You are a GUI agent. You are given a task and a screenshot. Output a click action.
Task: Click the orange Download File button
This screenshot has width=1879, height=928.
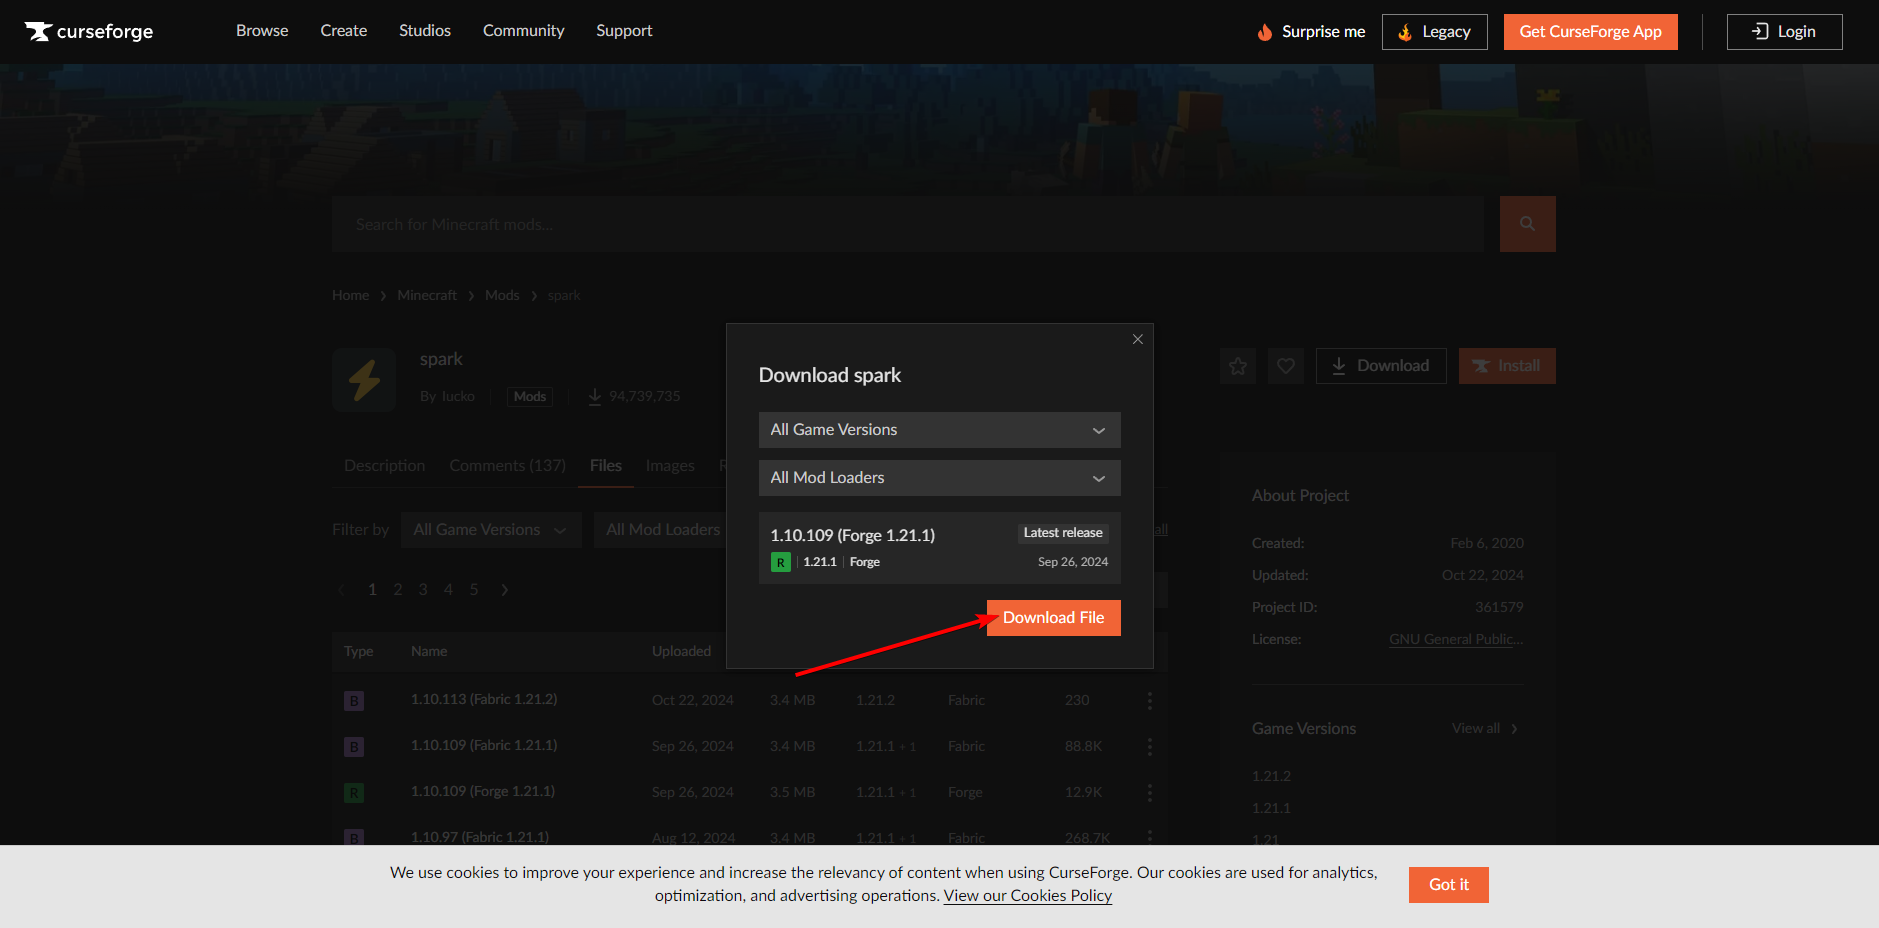tap(1053, 618)
